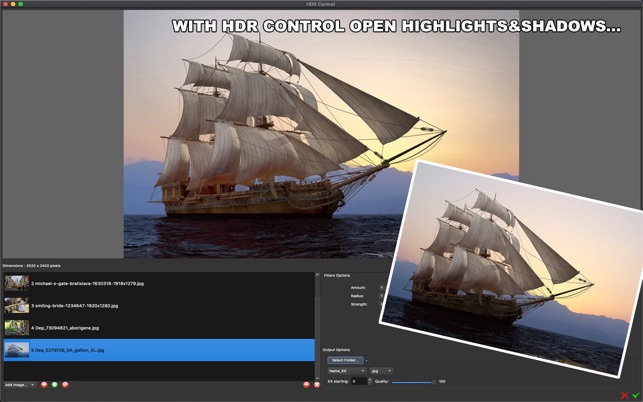Close the HDR Control window
The height and width of the screenshot is (402, 643).
coord(5,4)
